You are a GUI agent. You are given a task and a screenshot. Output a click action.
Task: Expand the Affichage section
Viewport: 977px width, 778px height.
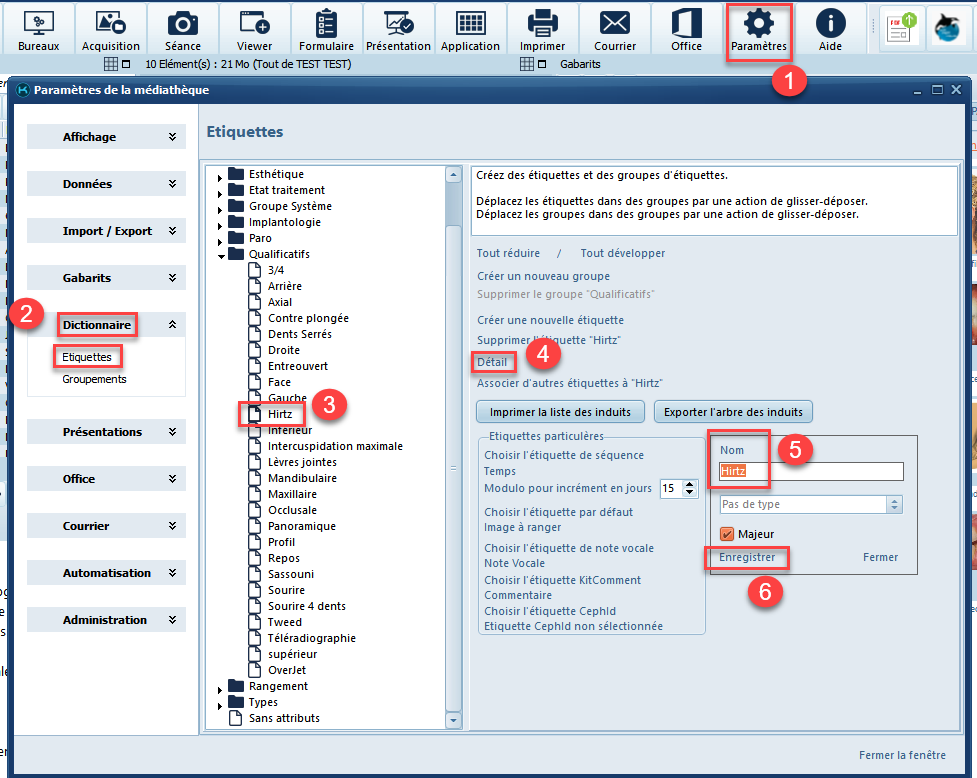[x=106, y=137]
